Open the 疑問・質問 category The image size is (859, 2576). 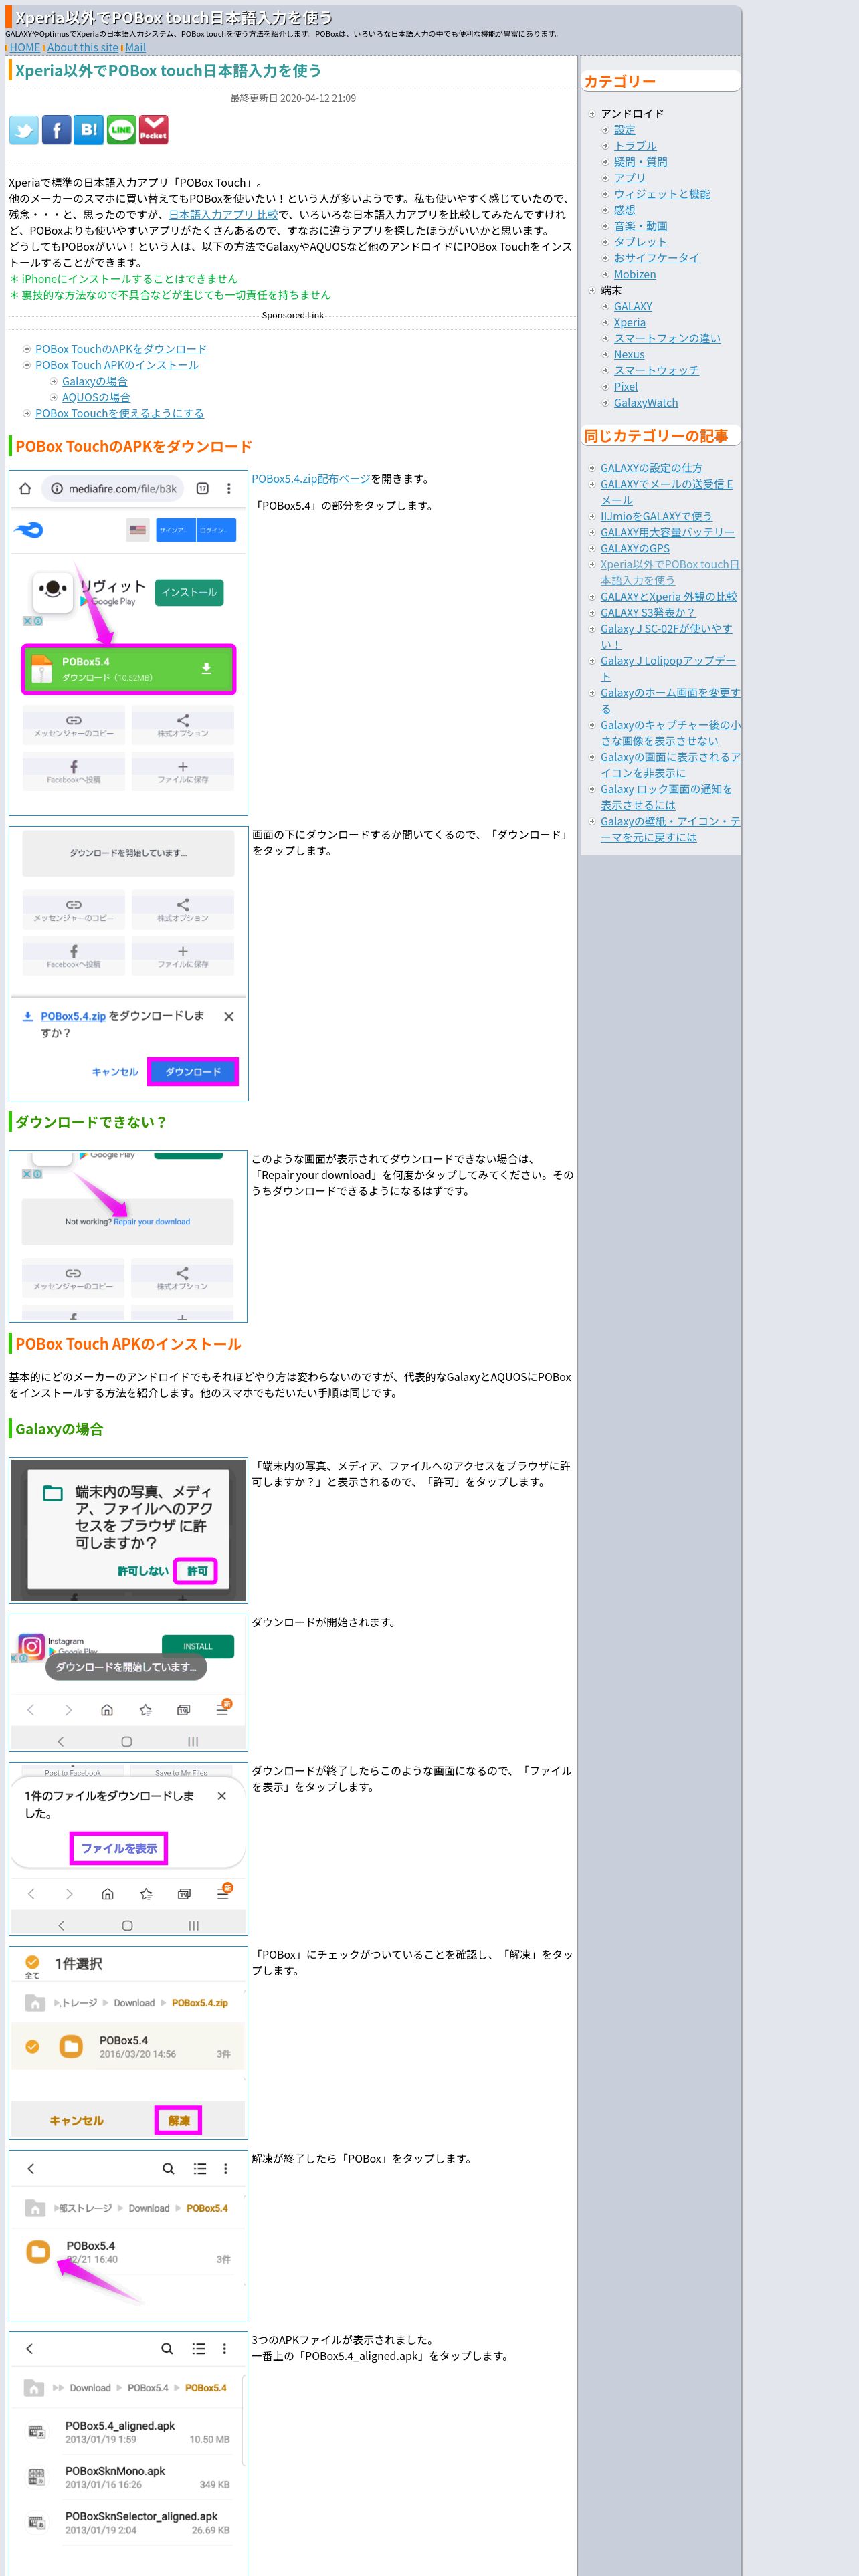coord(640,162)
